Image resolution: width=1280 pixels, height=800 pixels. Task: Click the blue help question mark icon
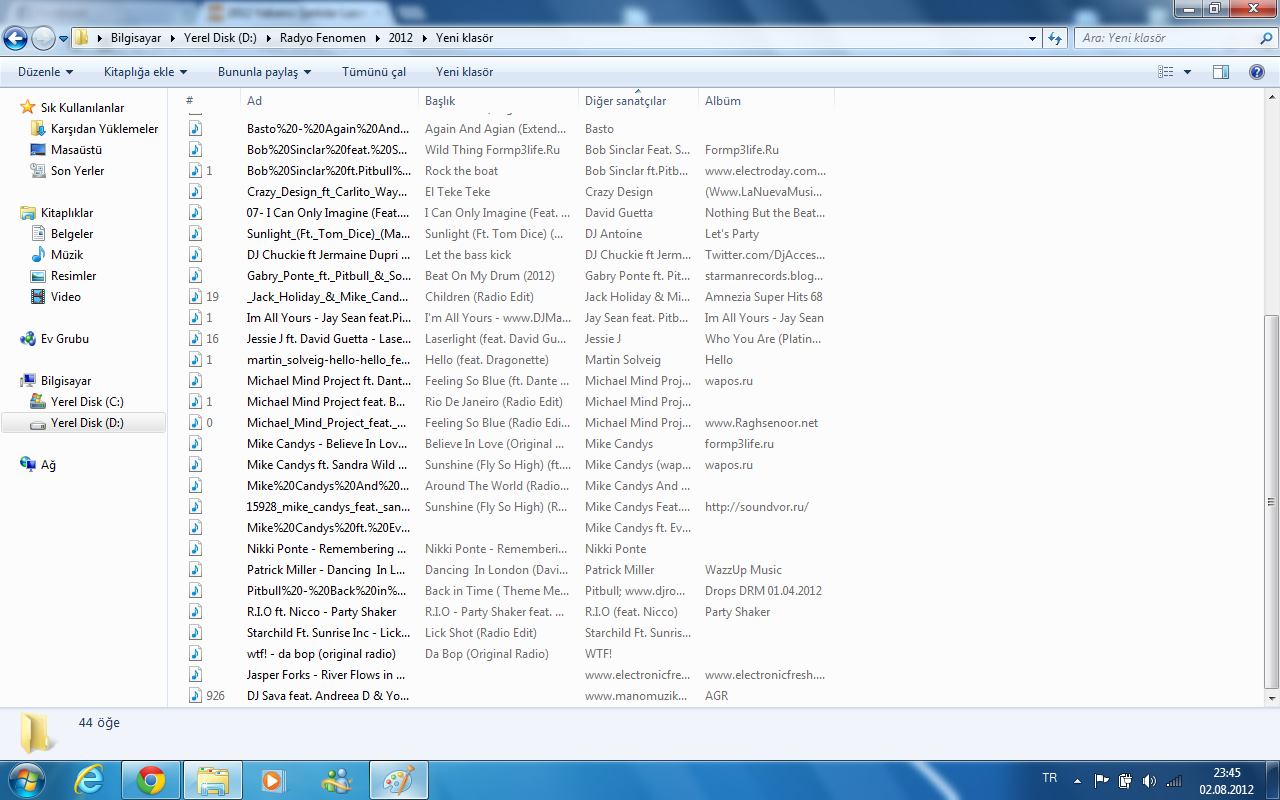click(x=1257, y=72)
